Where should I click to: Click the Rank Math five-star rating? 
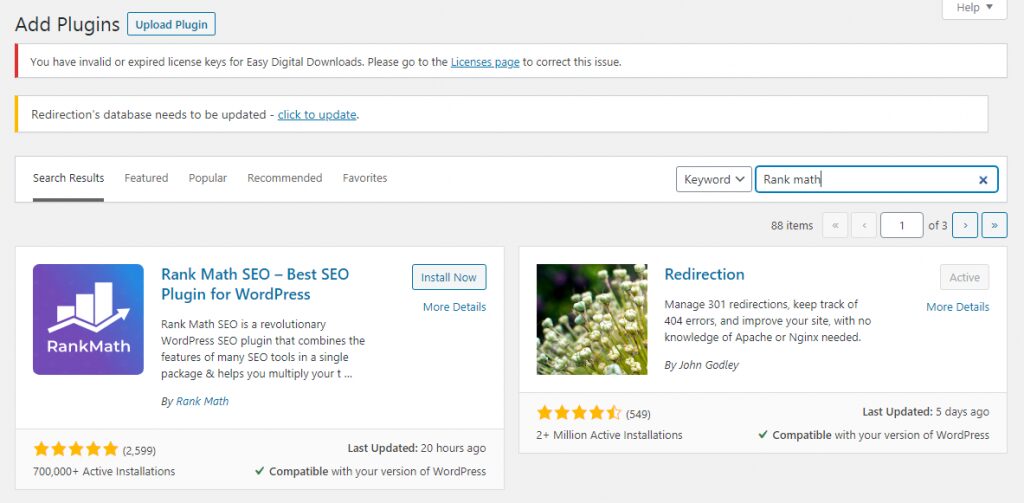pos(76,449)
